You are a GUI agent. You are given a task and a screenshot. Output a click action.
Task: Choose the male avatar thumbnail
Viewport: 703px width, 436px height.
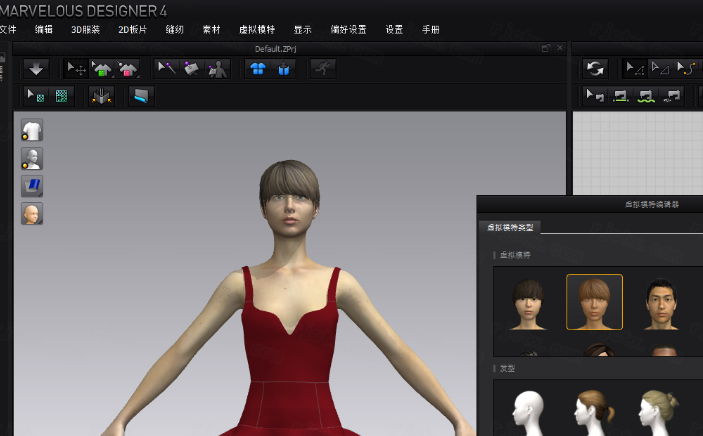661,304
